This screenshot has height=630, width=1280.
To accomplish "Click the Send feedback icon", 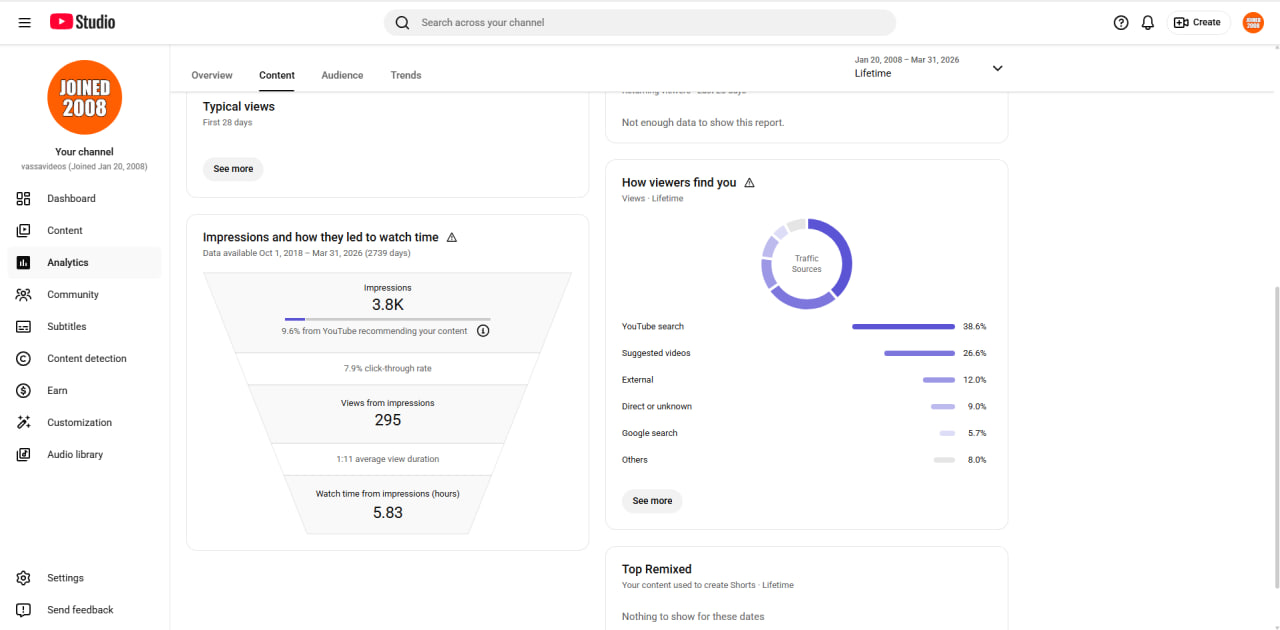I will pos(24,610).
